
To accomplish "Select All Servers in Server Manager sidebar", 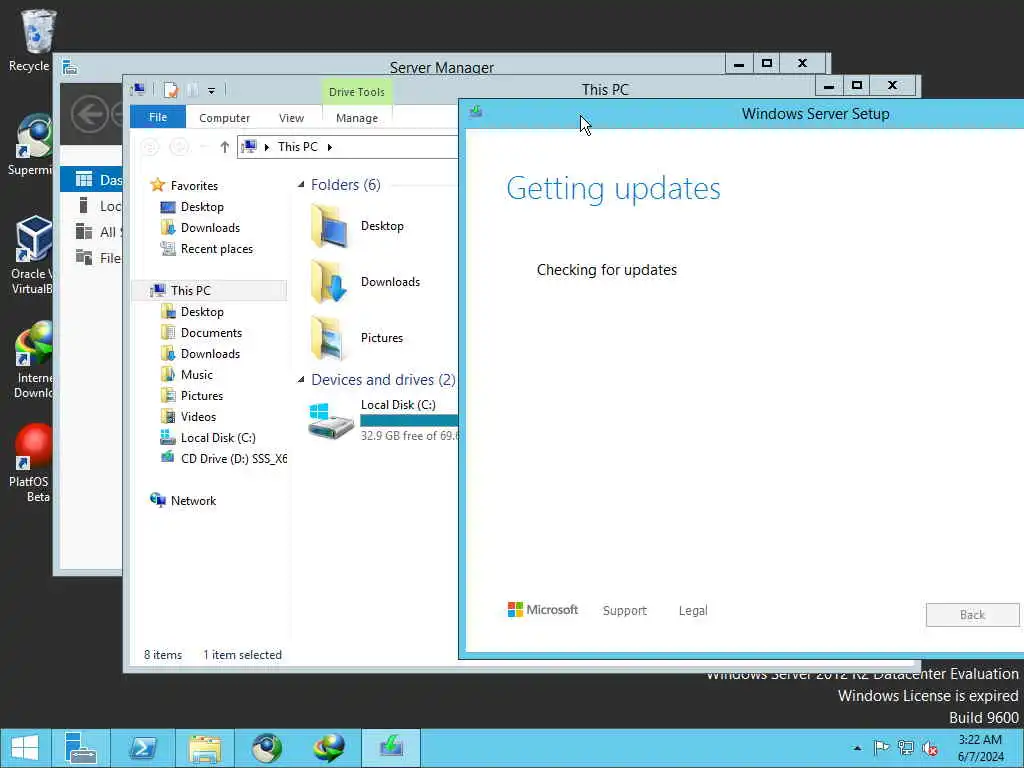I will pyautogui.click(x=91, y=232).
